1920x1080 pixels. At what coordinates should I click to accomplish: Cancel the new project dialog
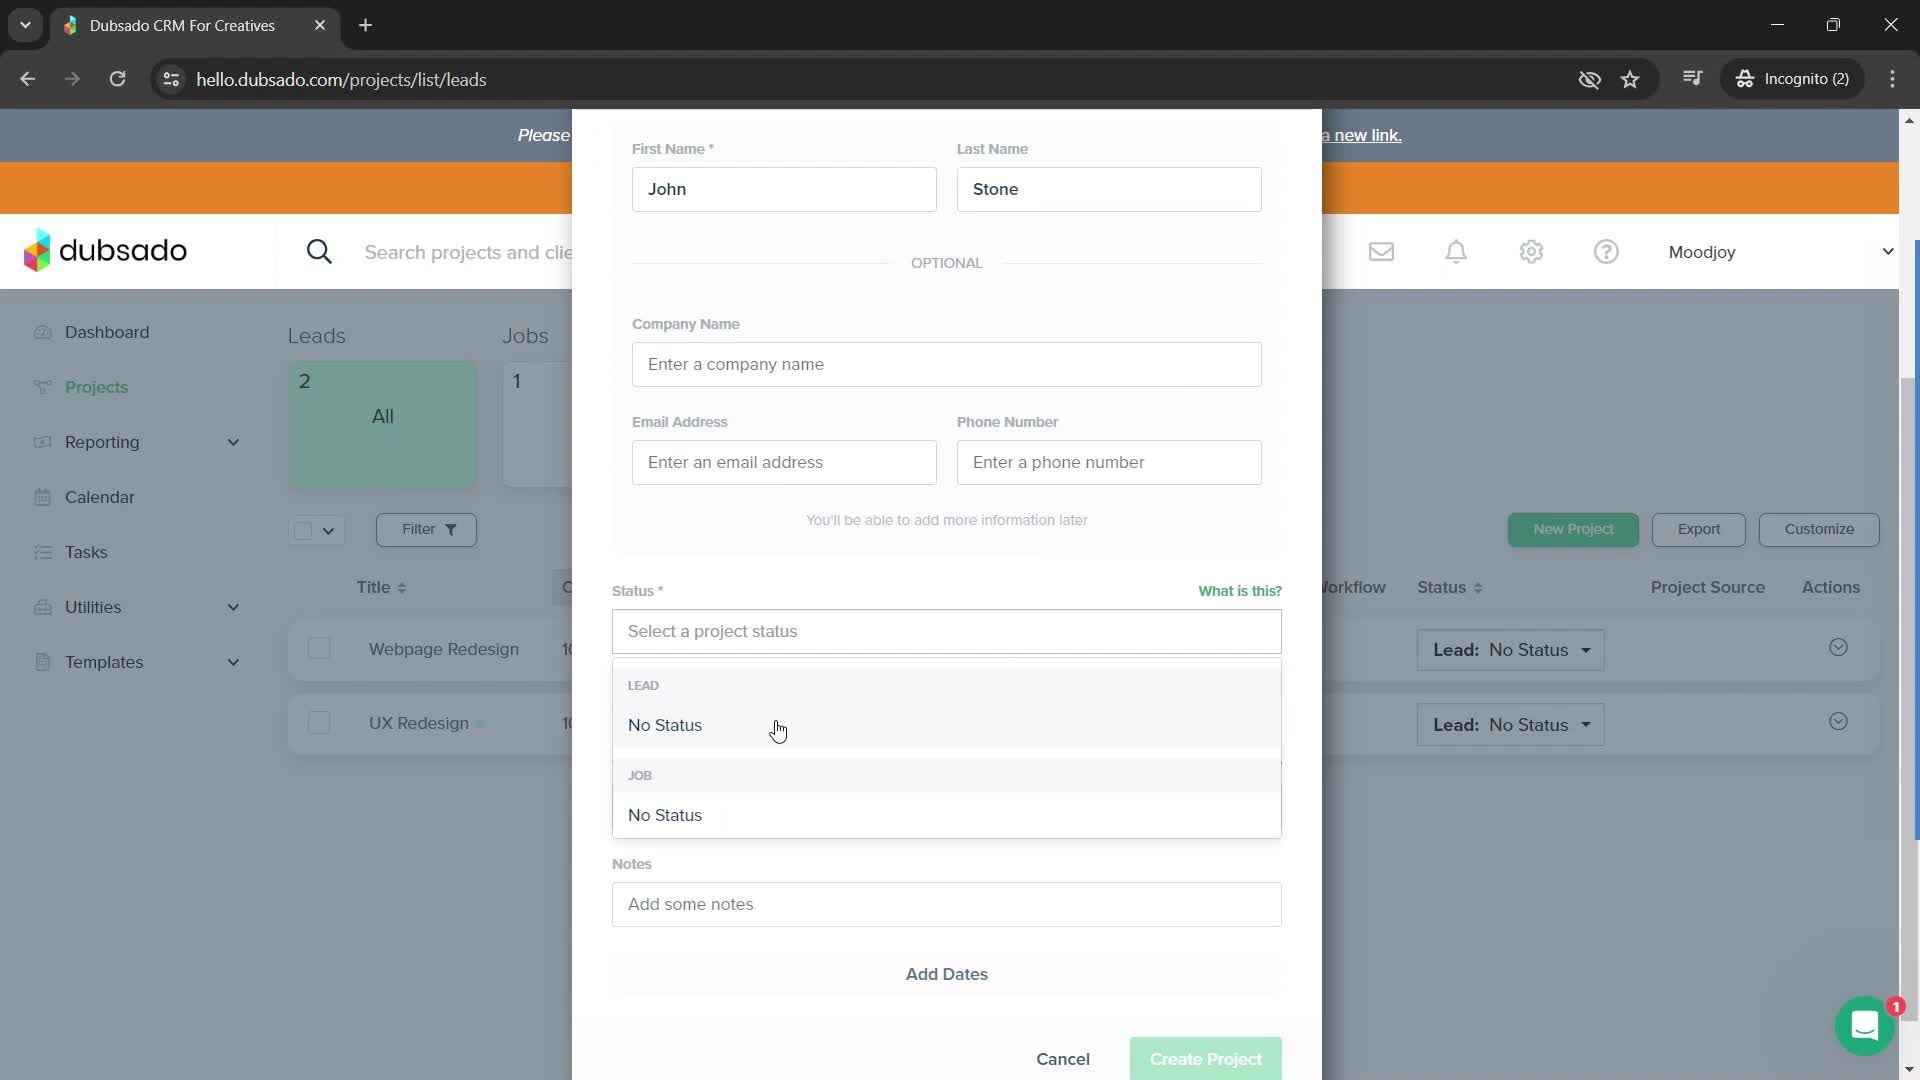tap(1062, 1059)
